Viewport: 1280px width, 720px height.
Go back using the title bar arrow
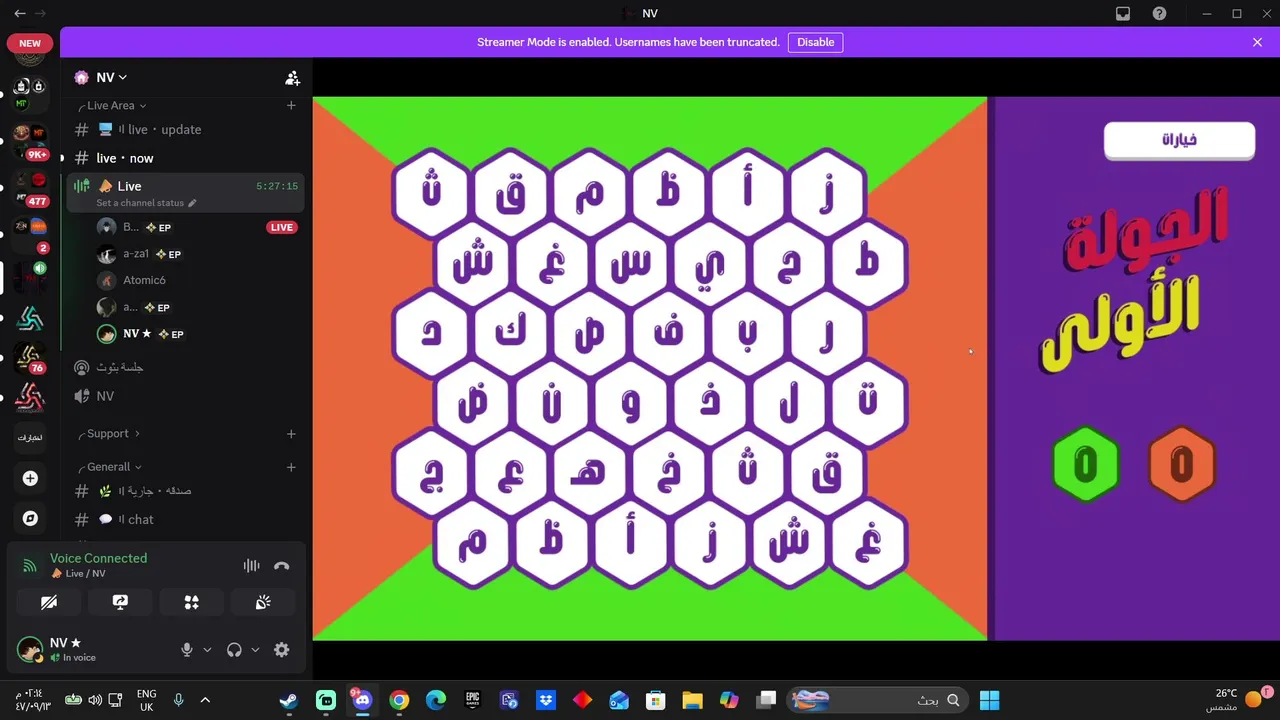click(20, 13)
